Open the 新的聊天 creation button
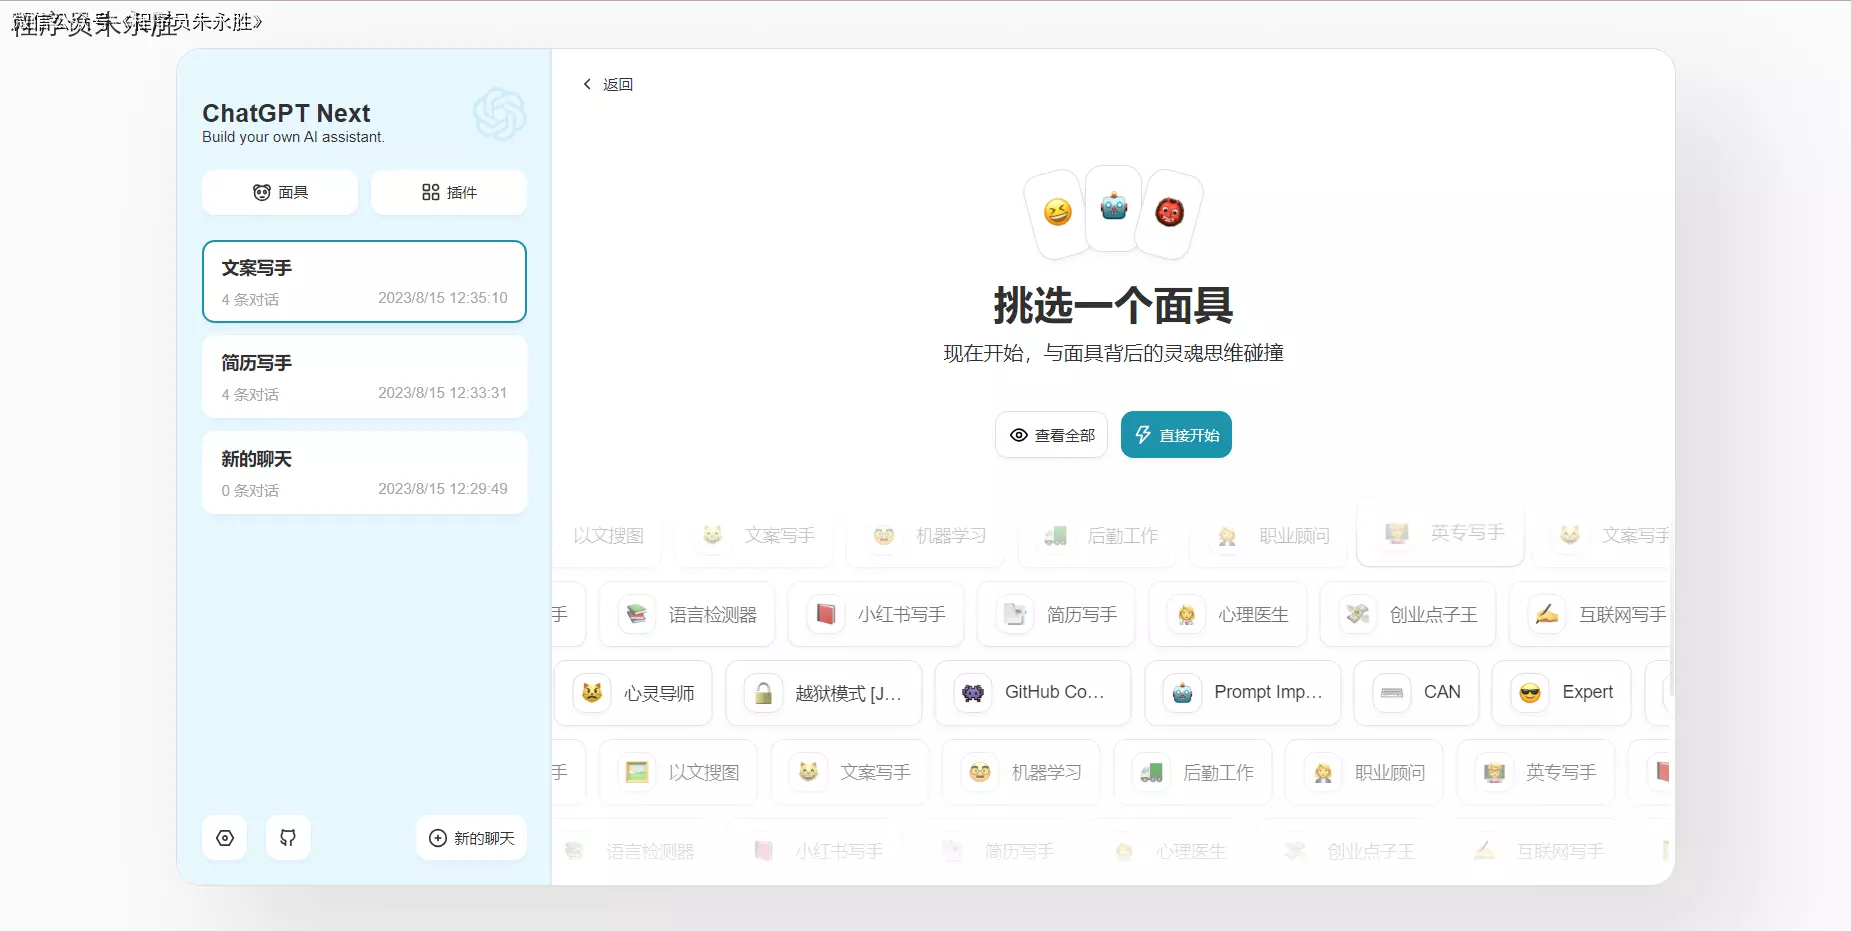Image resolution: width=1851 pixels, height=931 pixels. click(x=470, y=838)
